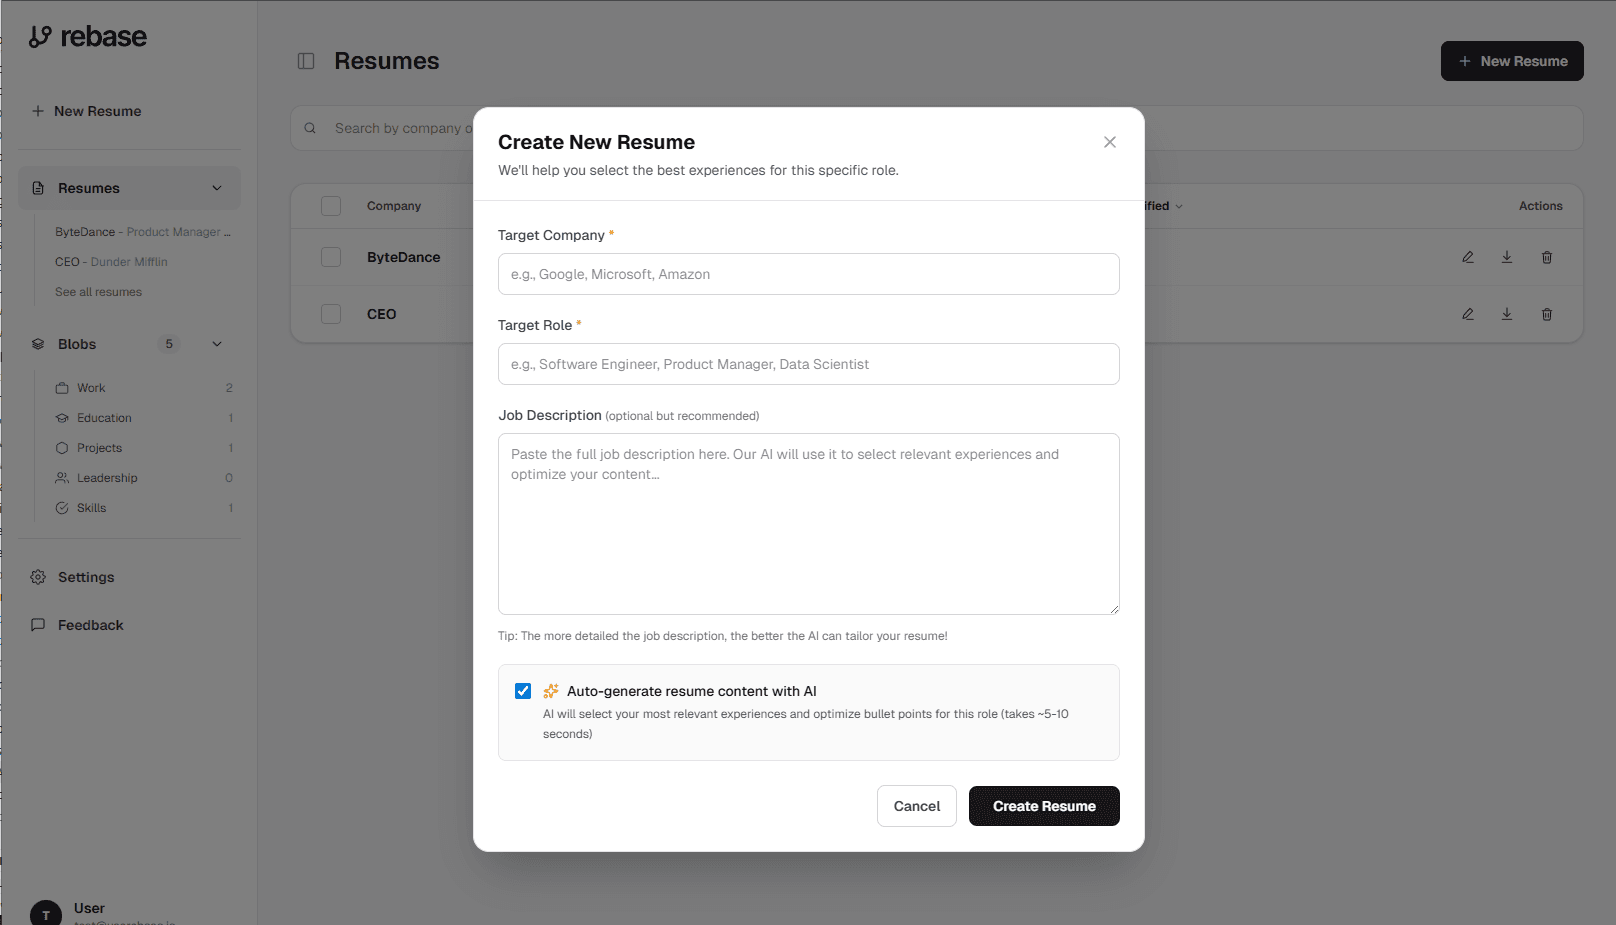Expand the Blobs section chevron

pos(216,343)
